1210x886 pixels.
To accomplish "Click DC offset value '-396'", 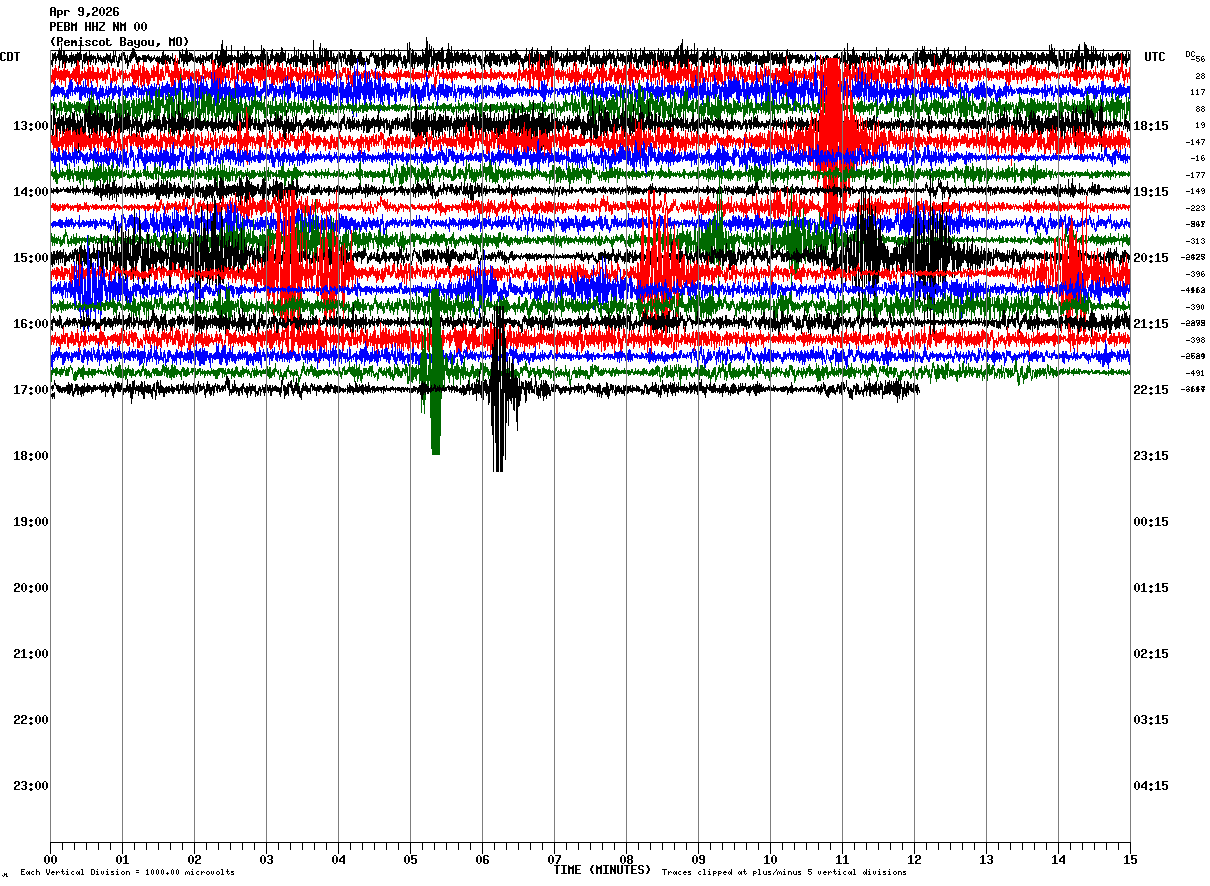I will click(1196, 274).
